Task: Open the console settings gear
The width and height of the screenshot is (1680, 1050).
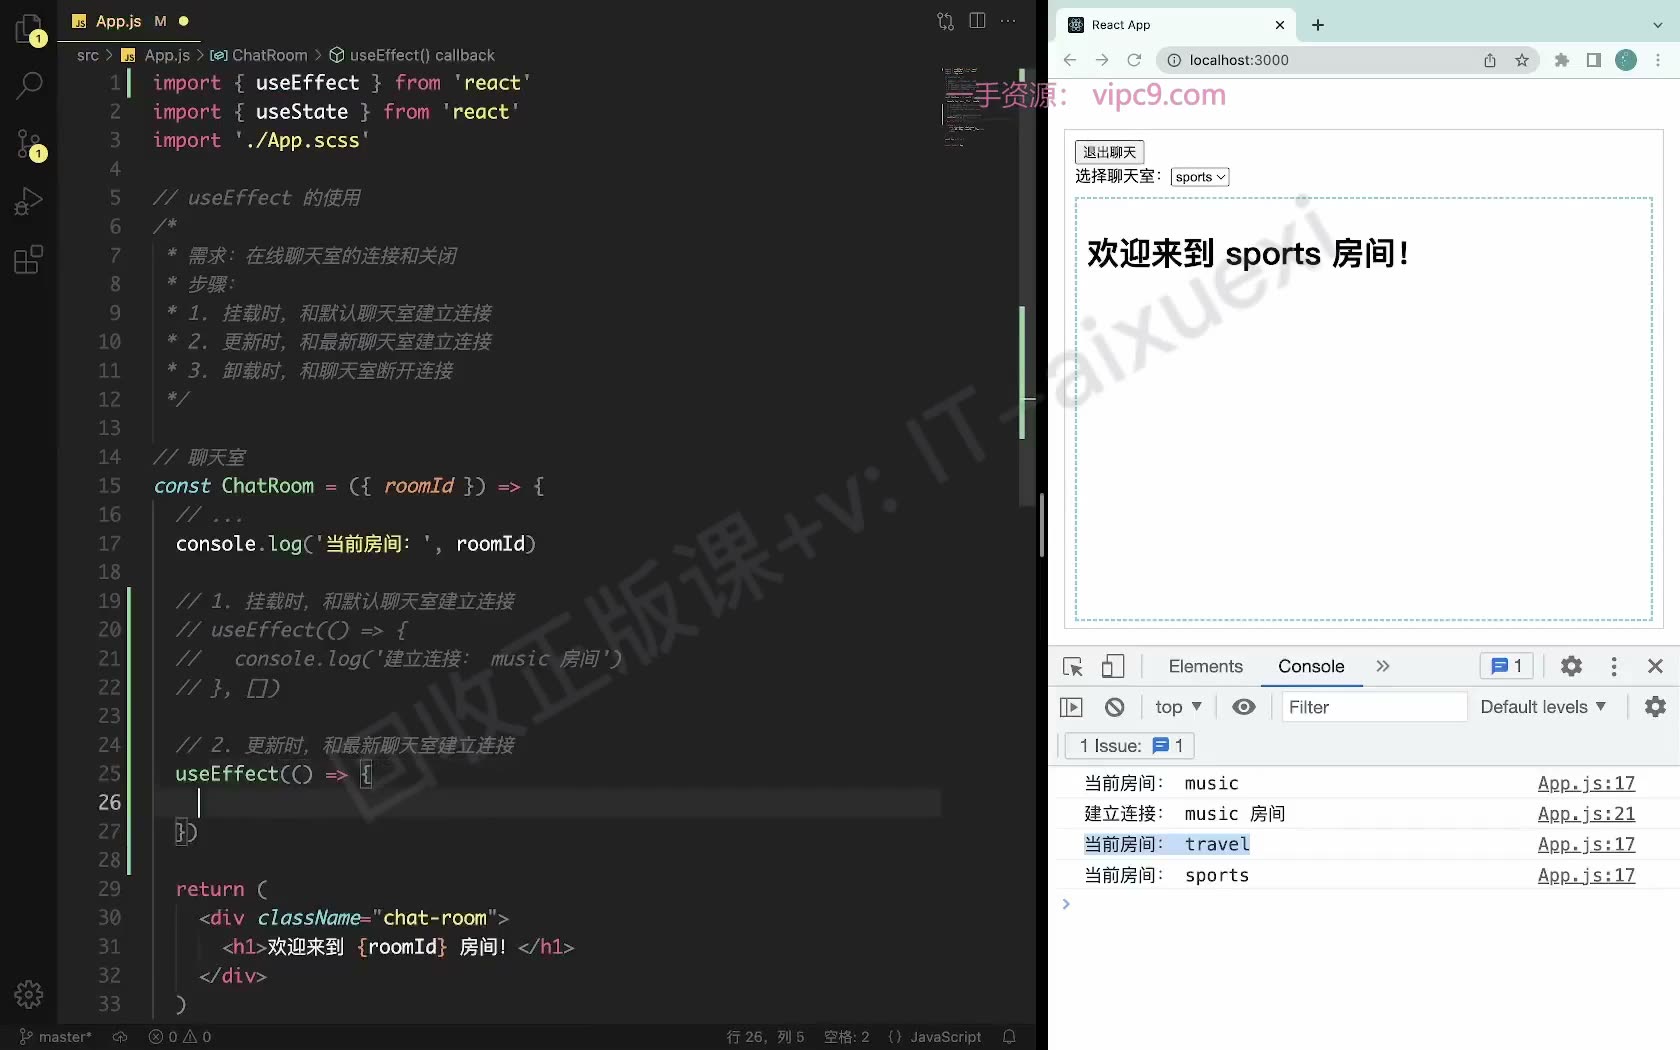Action: 1656,707
